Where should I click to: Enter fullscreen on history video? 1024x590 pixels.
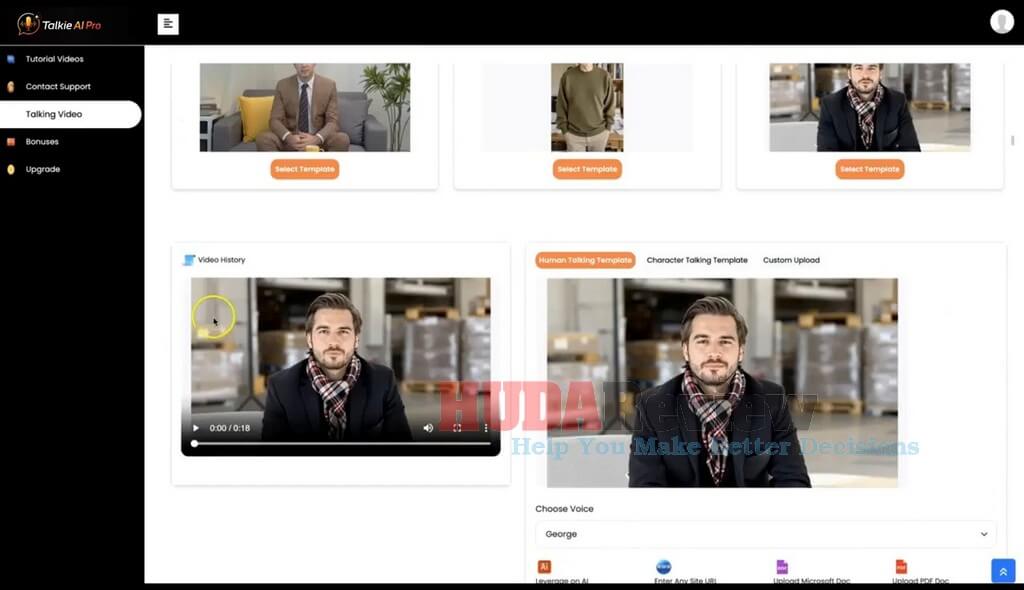tap(457, 428)
